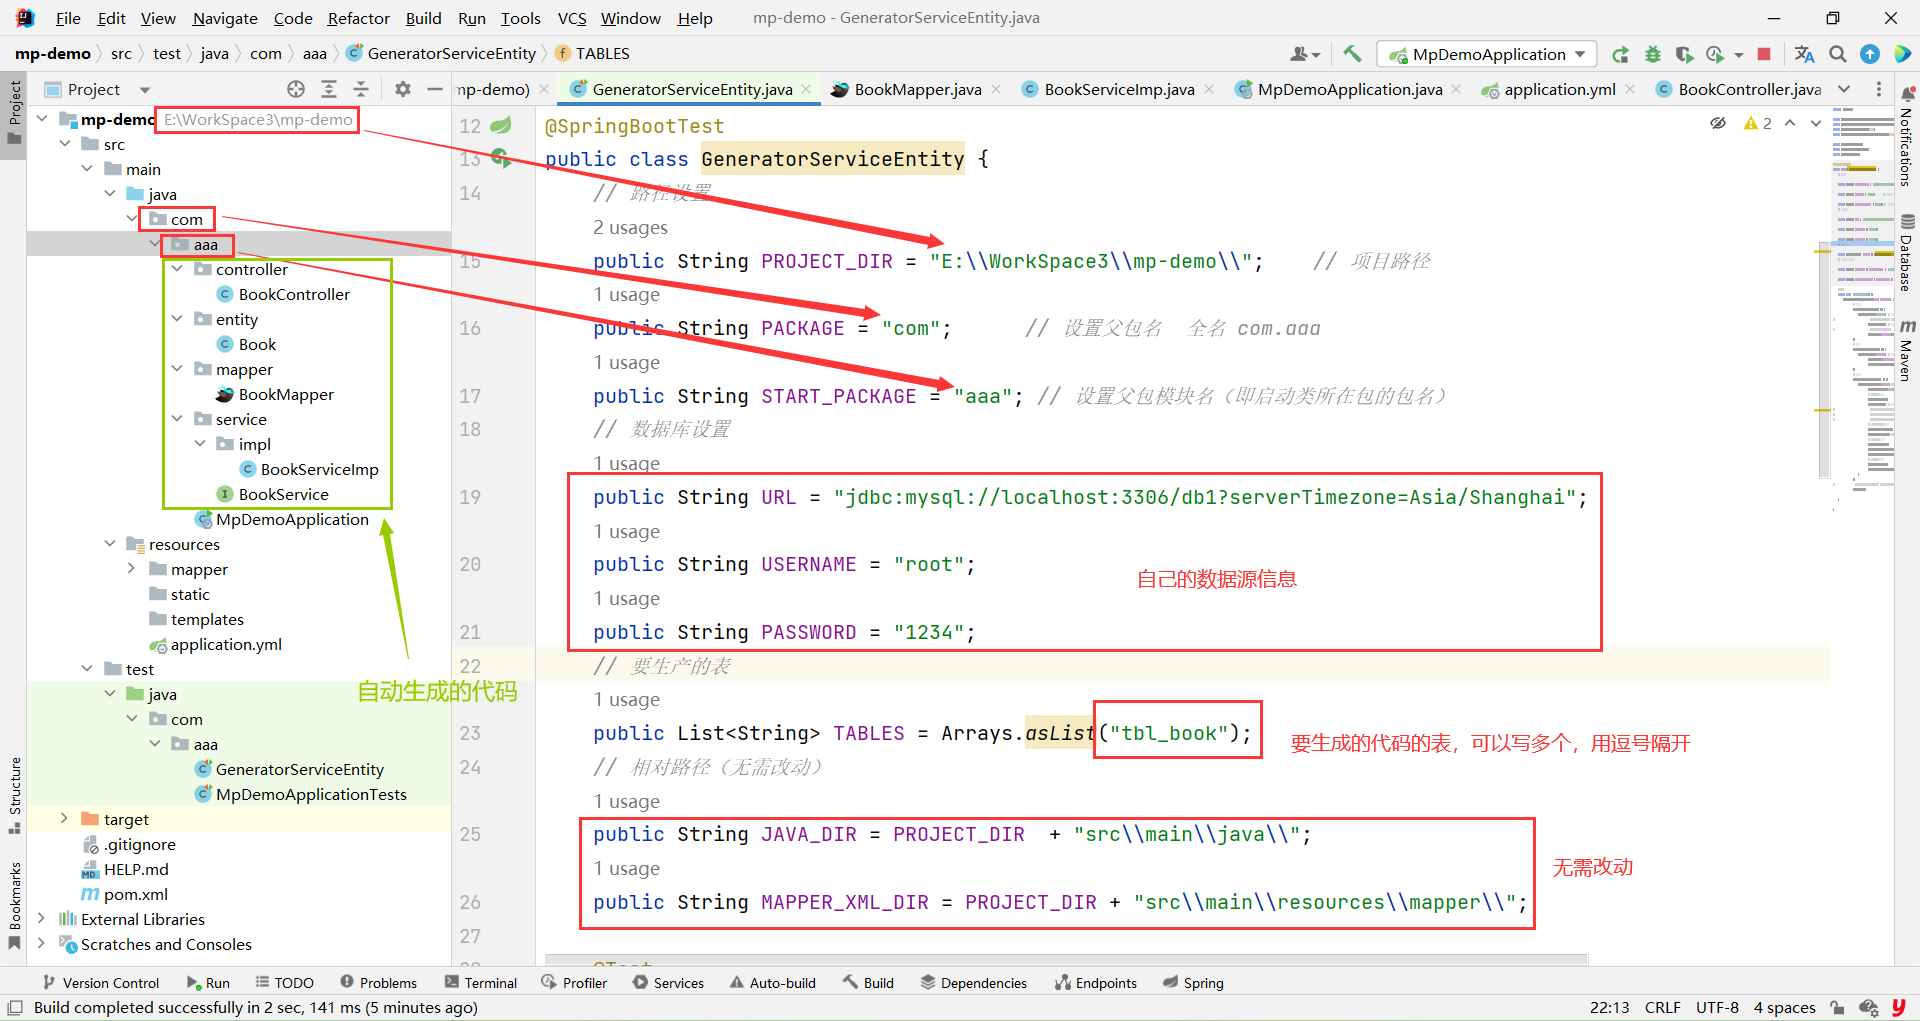Open Project panel settings gear
Viewport: 1920px width, 1021px height.
[x=403, y=89]
